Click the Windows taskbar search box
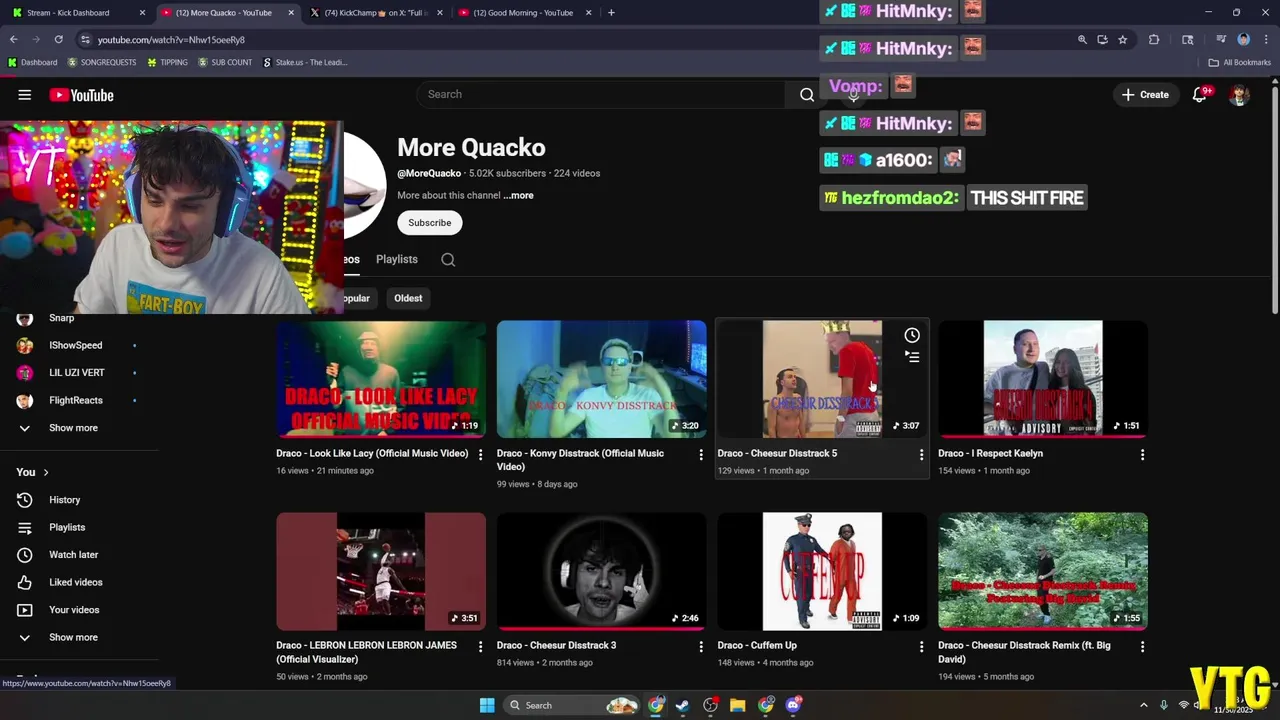 coord(571,705)
